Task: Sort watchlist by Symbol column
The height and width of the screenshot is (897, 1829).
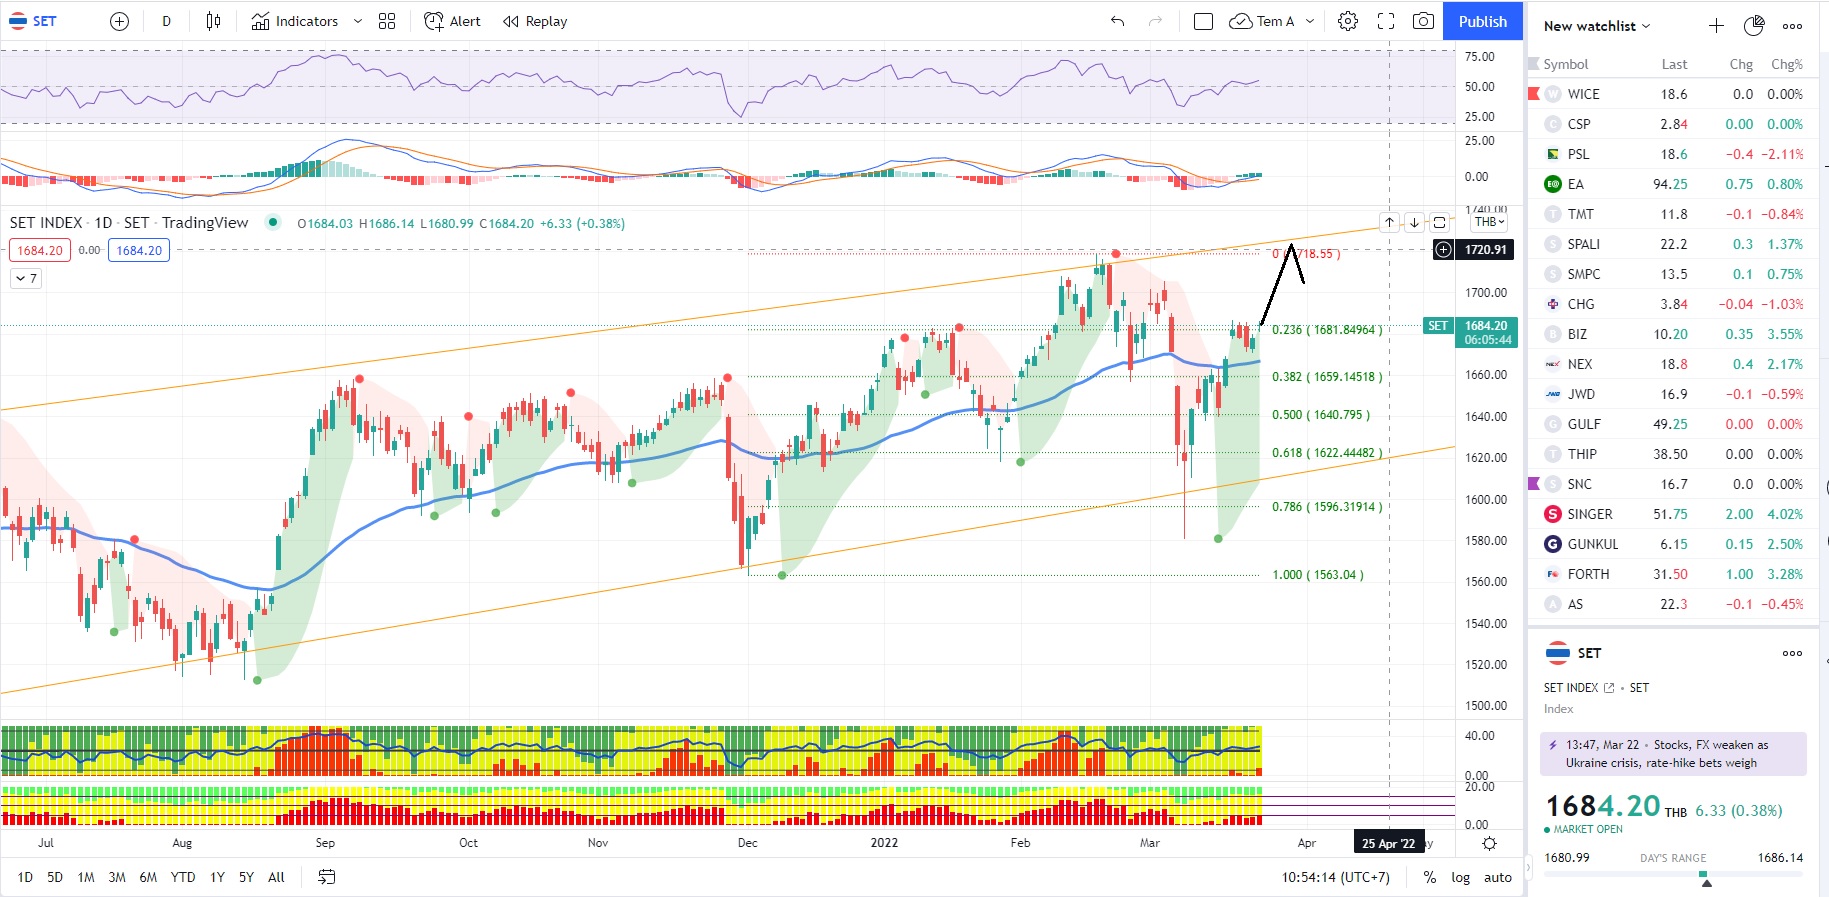Action: [1565, 64]
